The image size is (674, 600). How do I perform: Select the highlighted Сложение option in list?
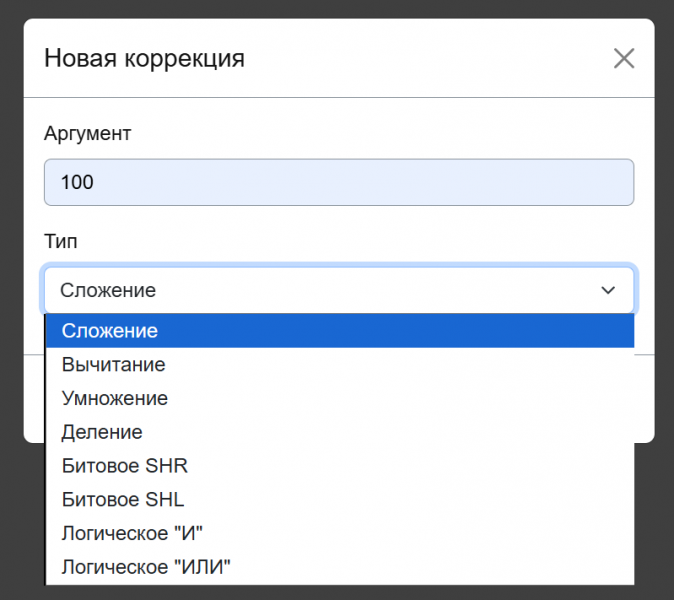[x=110, y=331]
